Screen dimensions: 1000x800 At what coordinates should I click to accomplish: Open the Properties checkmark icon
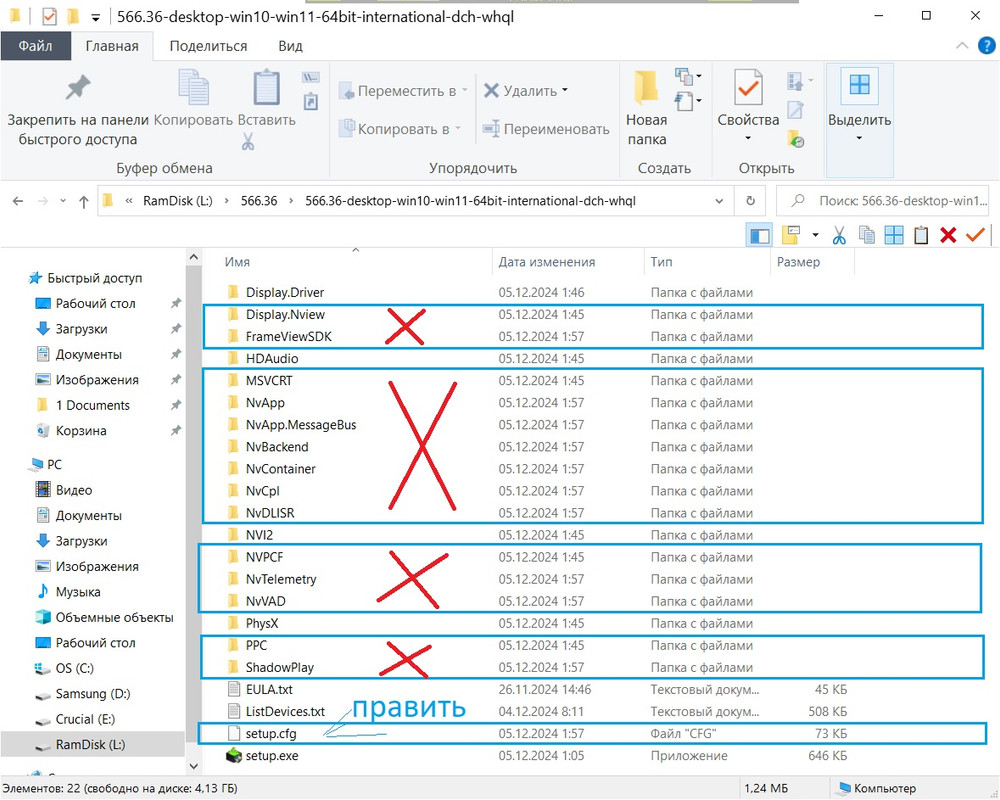pyautogui.click(x=748, y=87)
